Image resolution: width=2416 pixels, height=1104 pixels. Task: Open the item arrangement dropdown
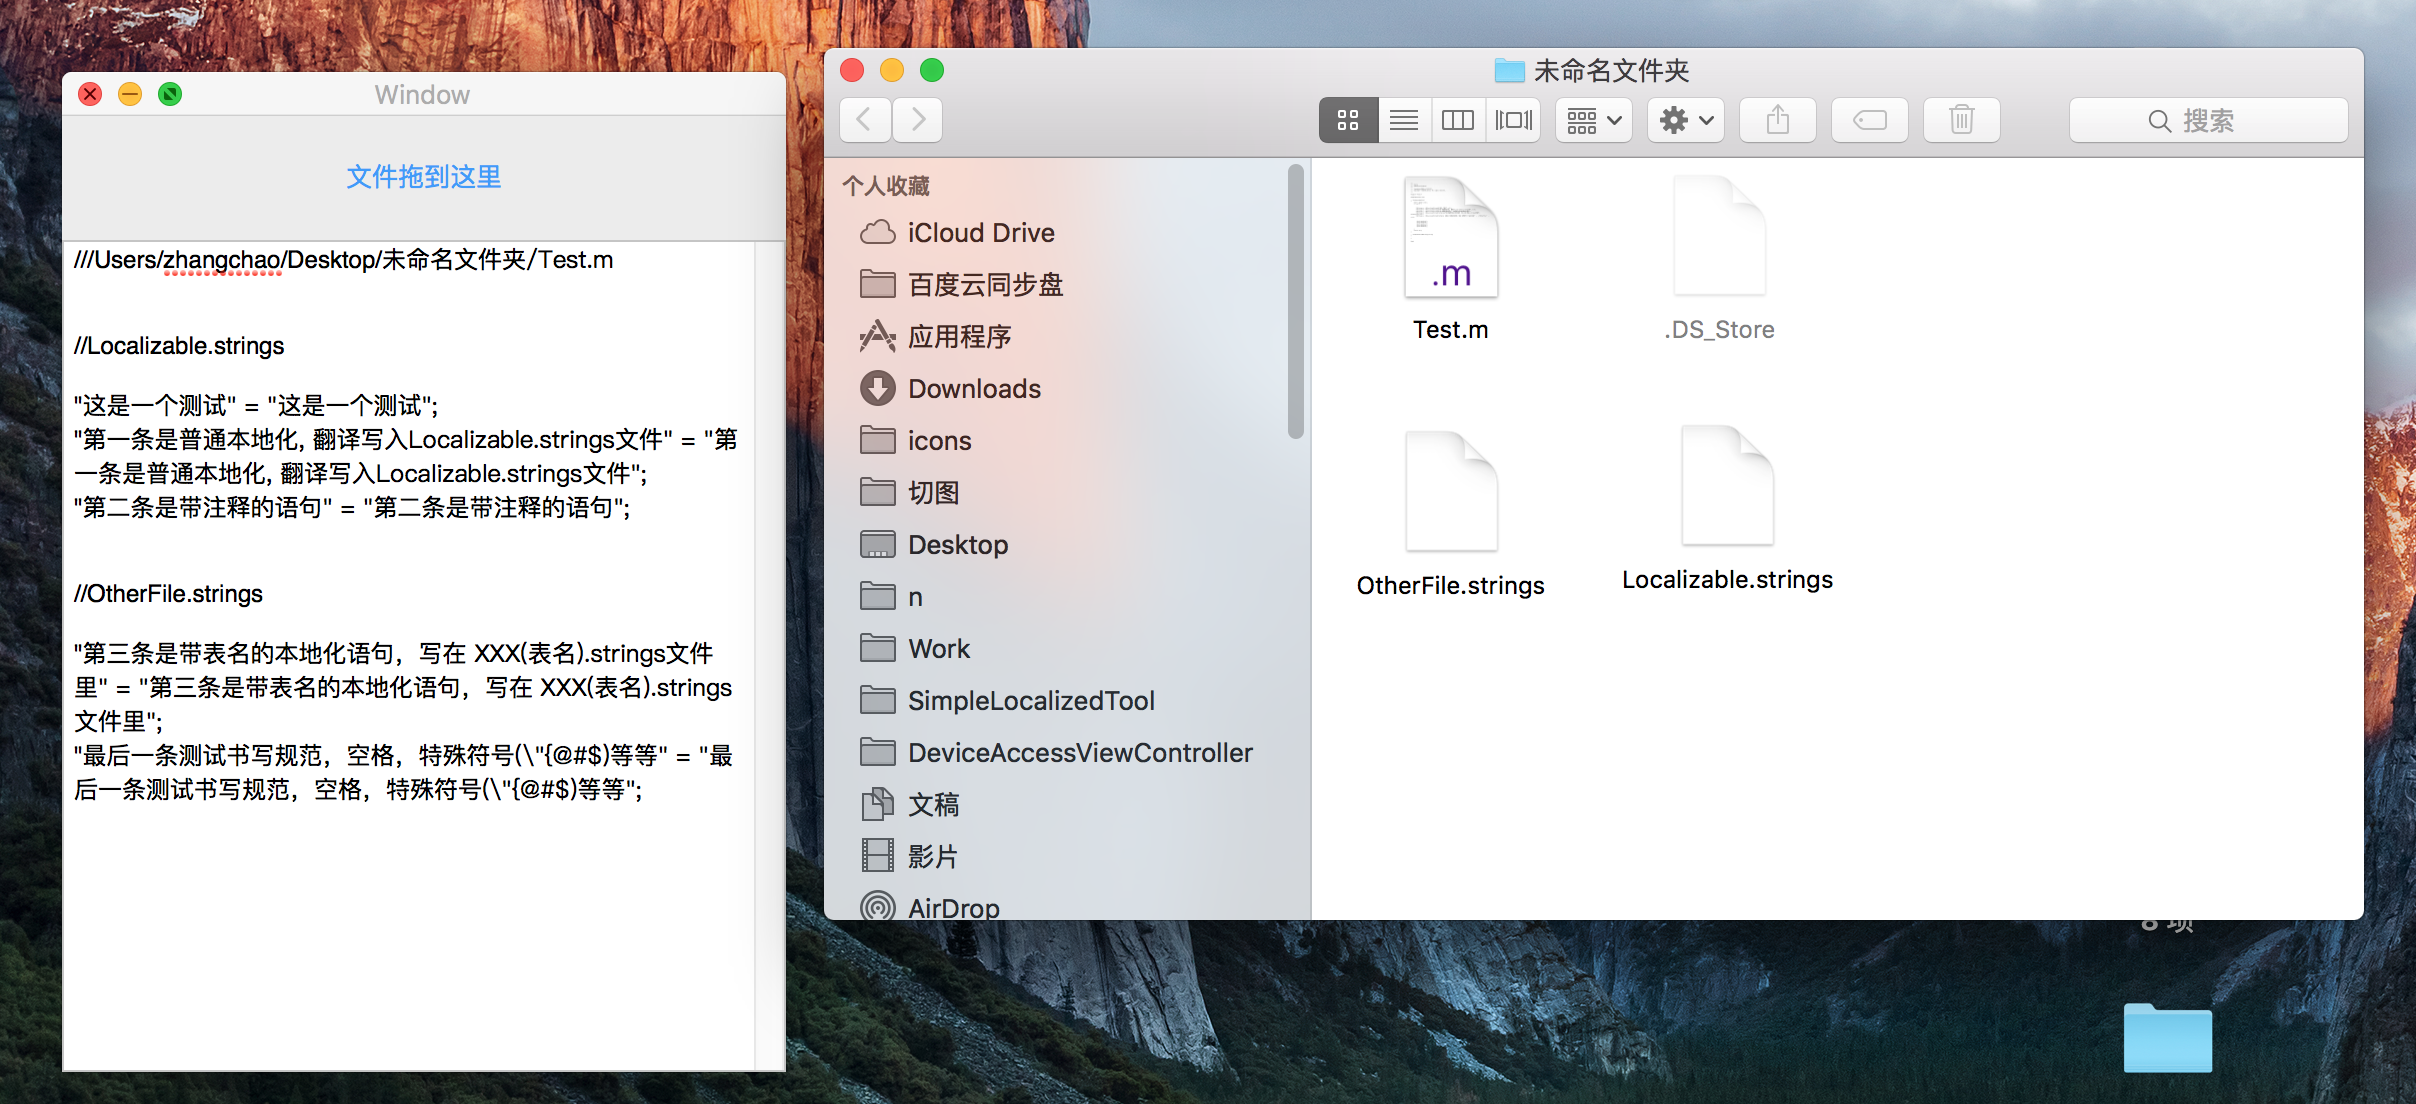1594,121
